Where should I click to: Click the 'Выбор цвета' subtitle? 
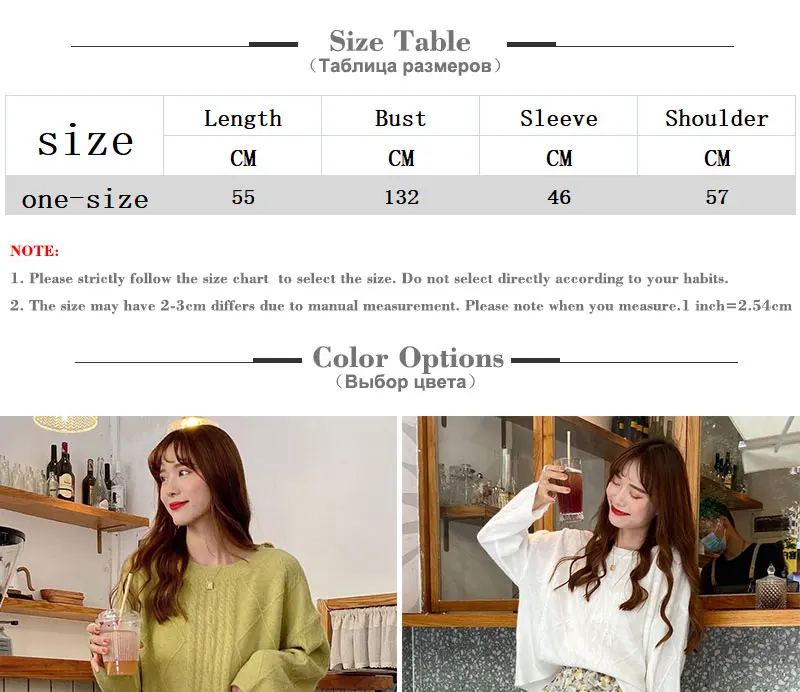[x=406, y=382]
